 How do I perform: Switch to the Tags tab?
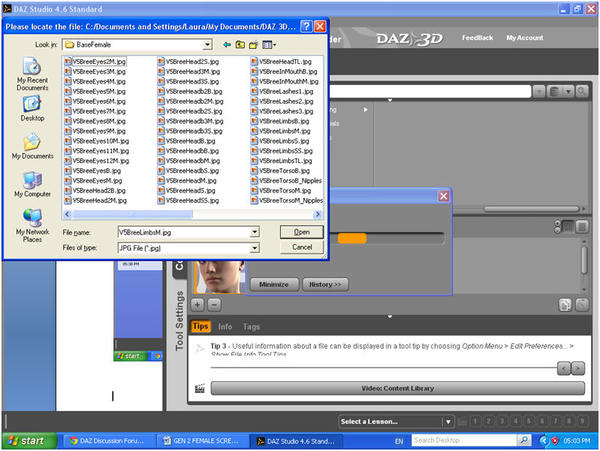click(x=251, y=327)
